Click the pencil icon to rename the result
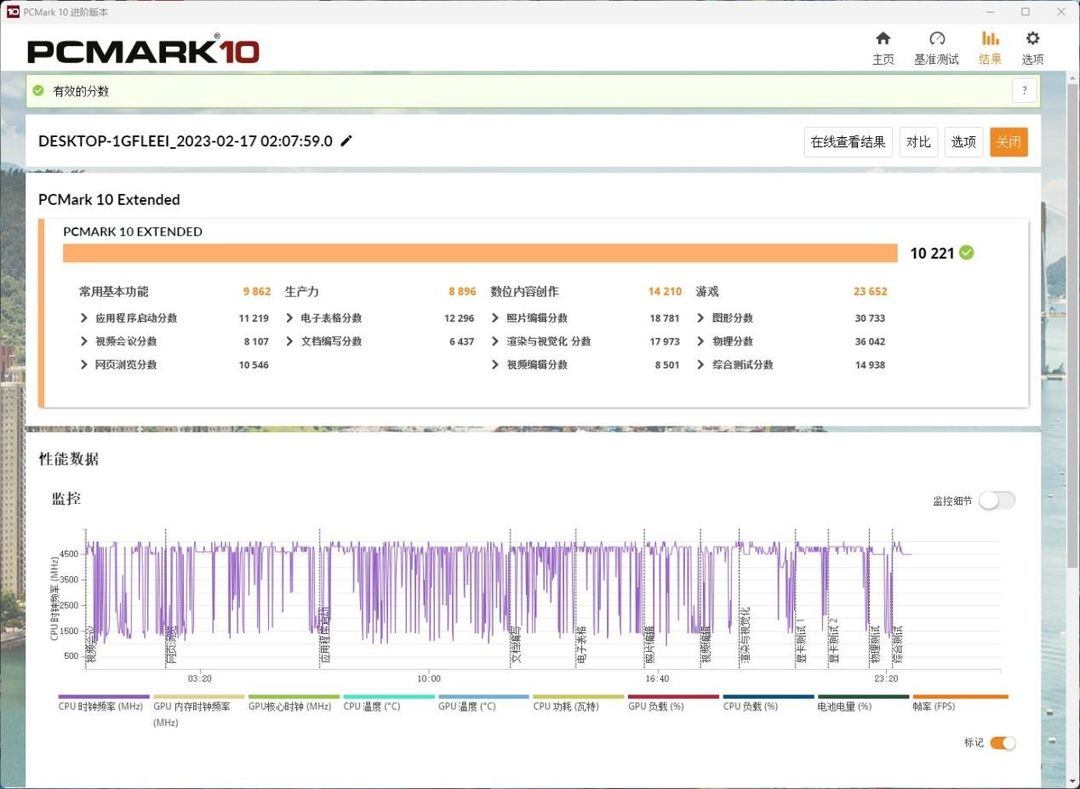 point(346,141)
